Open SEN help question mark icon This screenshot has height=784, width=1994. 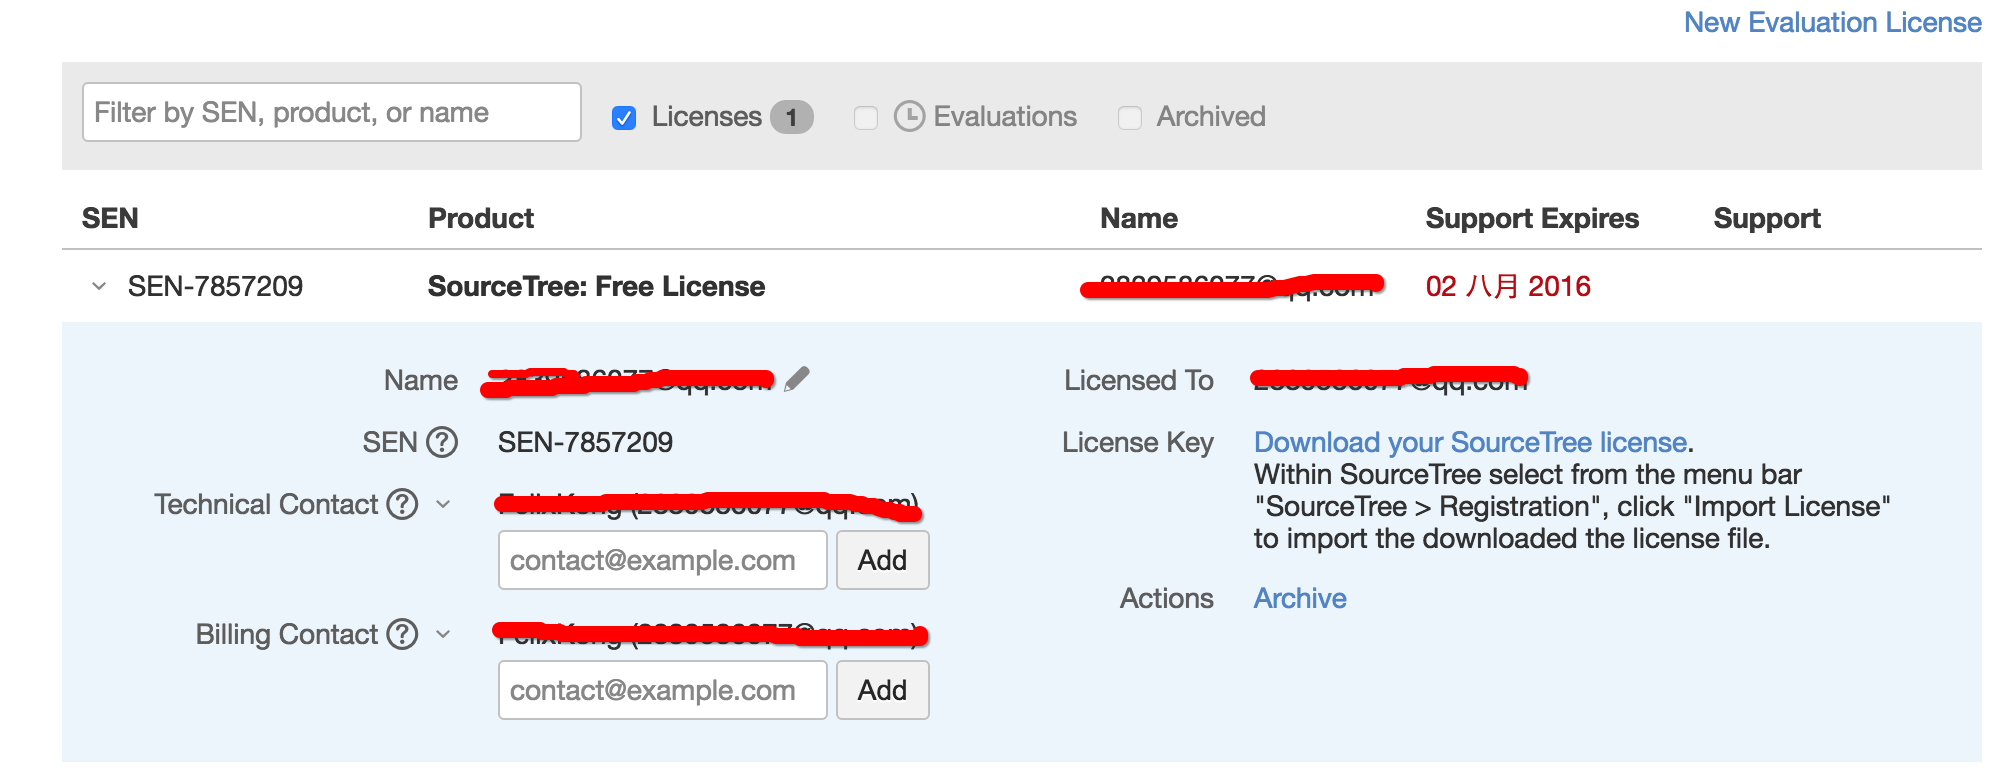[442, 442]
